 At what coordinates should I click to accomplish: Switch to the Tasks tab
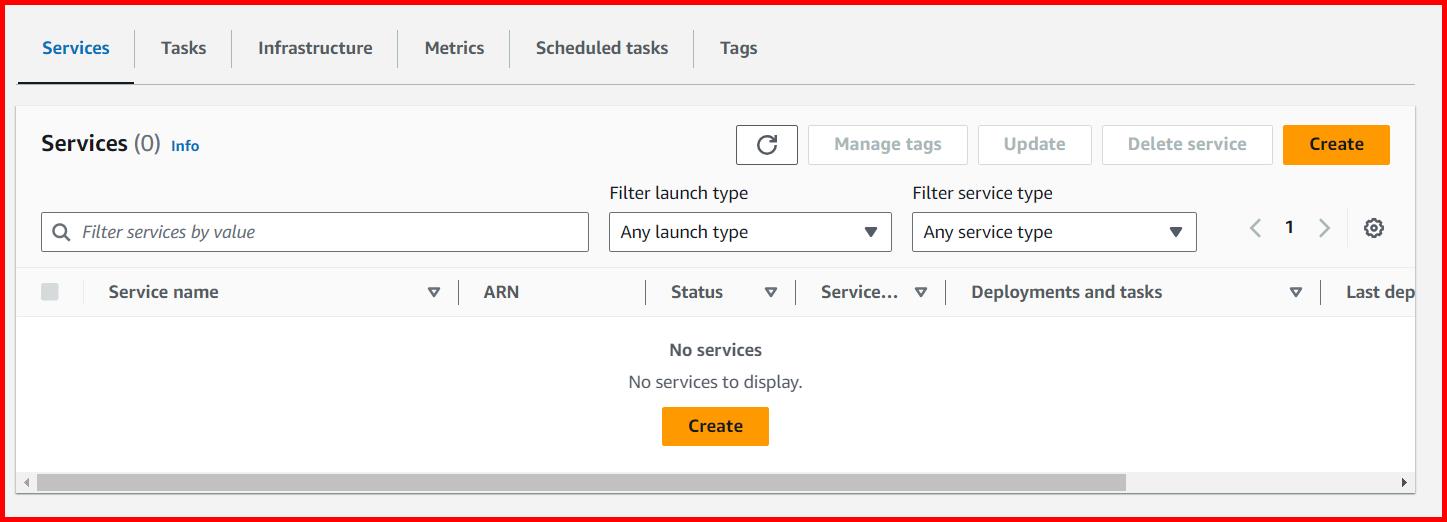pos(183,48)
